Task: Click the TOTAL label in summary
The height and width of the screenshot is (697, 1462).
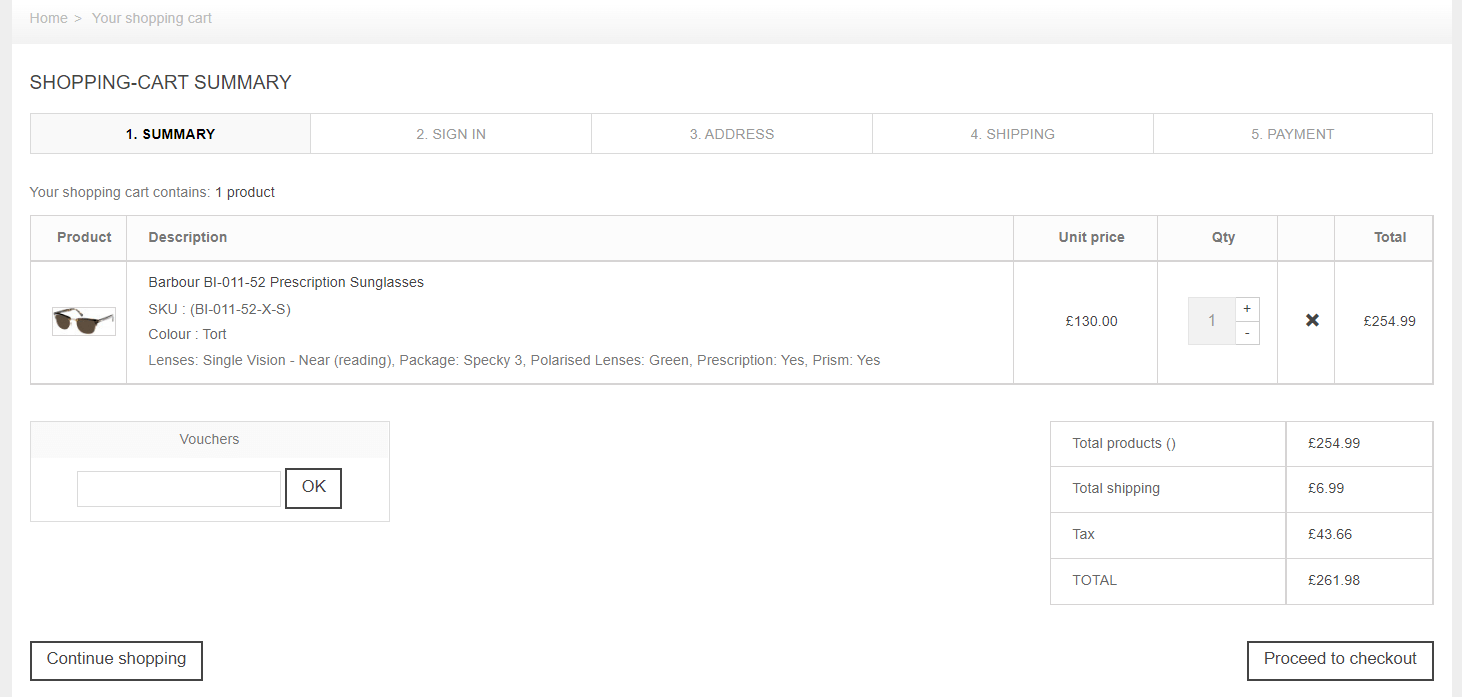Action: (1094, 580)
